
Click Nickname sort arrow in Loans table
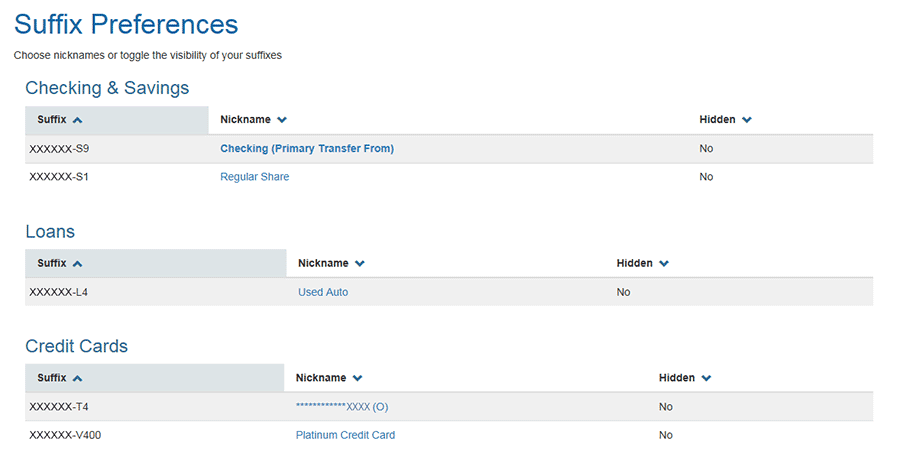(x=360, y=264)
